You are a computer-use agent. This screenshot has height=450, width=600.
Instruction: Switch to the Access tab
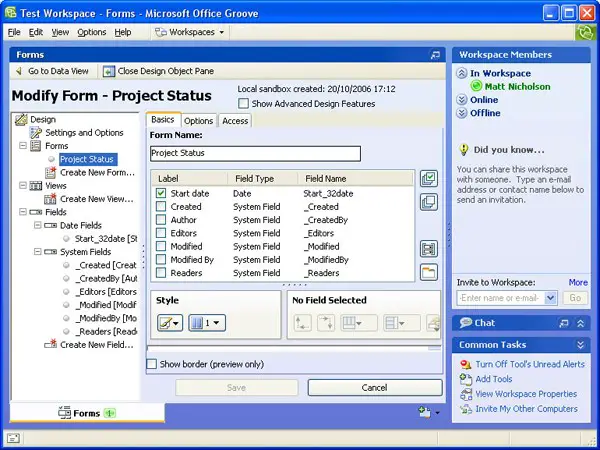(235, 121)
